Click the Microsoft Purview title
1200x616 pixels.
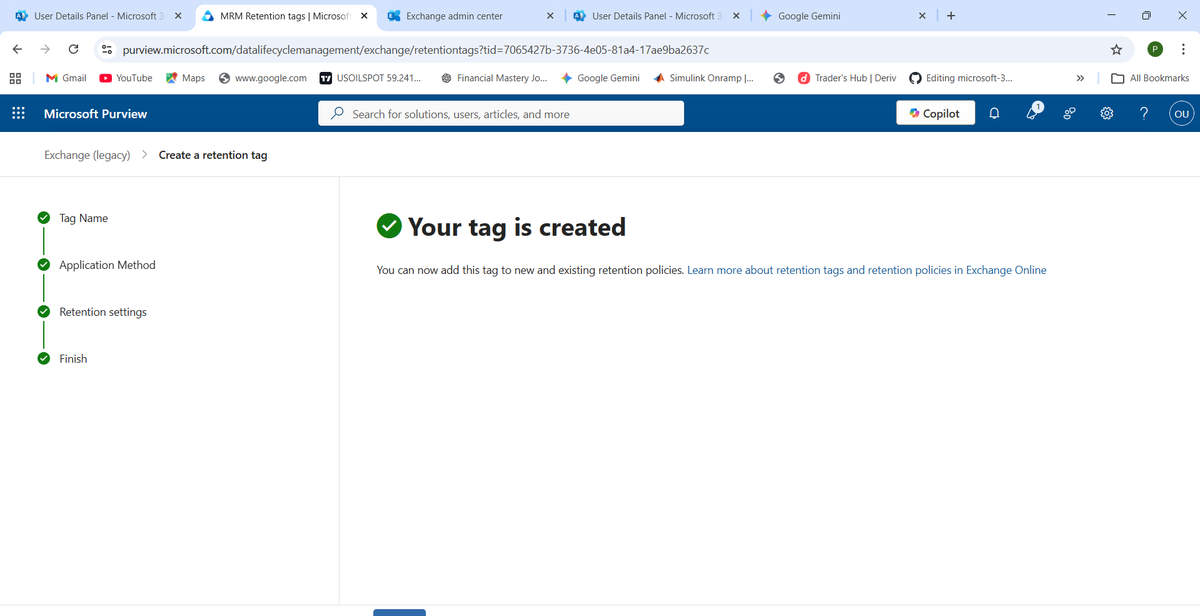coord(95,114)
